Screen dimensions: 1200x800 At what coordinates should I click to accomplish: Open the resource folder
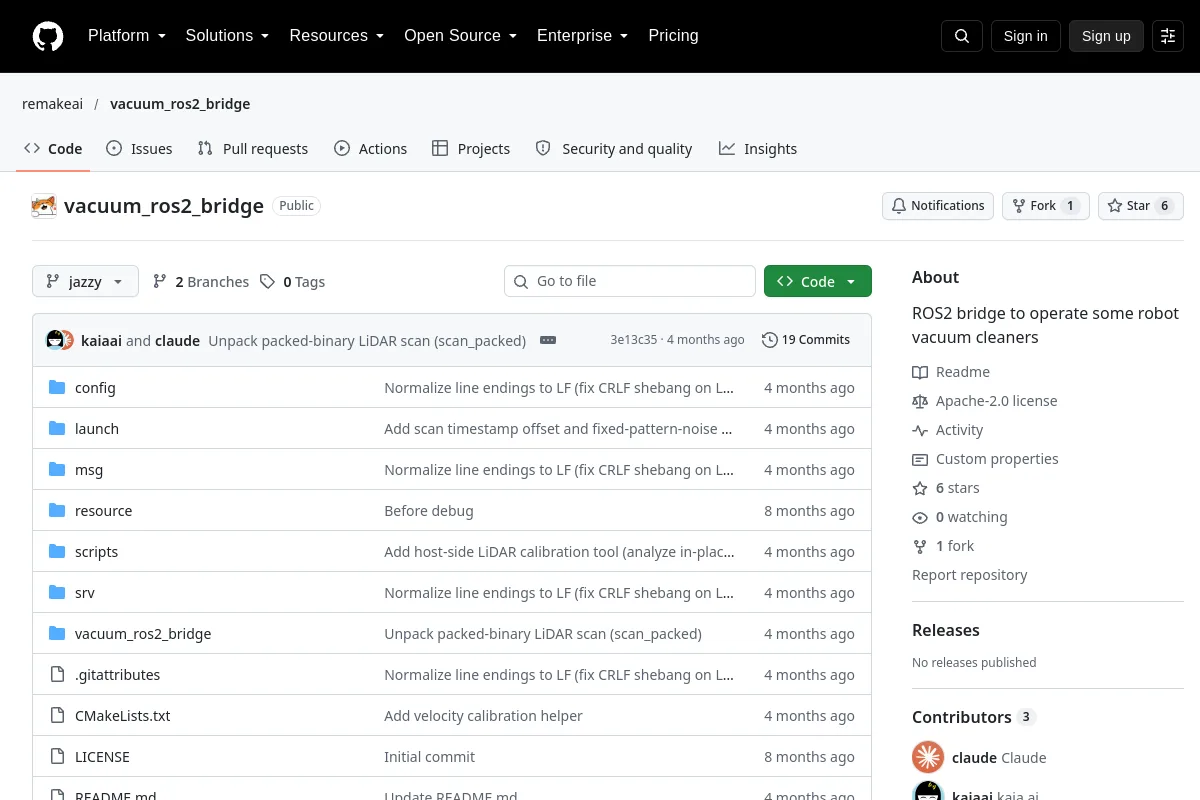[103, 511]
